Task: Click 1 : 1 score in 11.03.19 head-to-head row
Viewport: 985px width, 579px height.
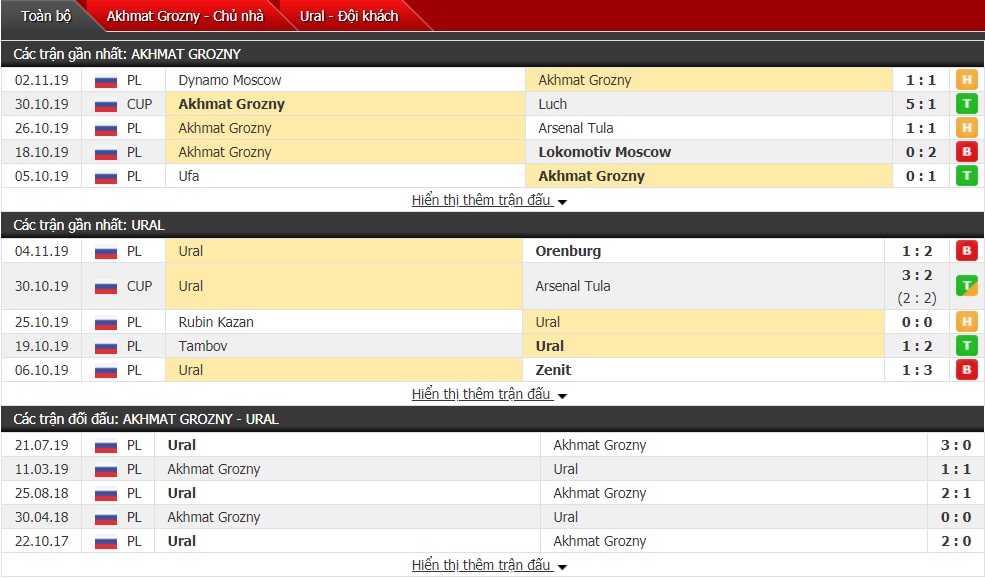Action: (x=955, y=469)
